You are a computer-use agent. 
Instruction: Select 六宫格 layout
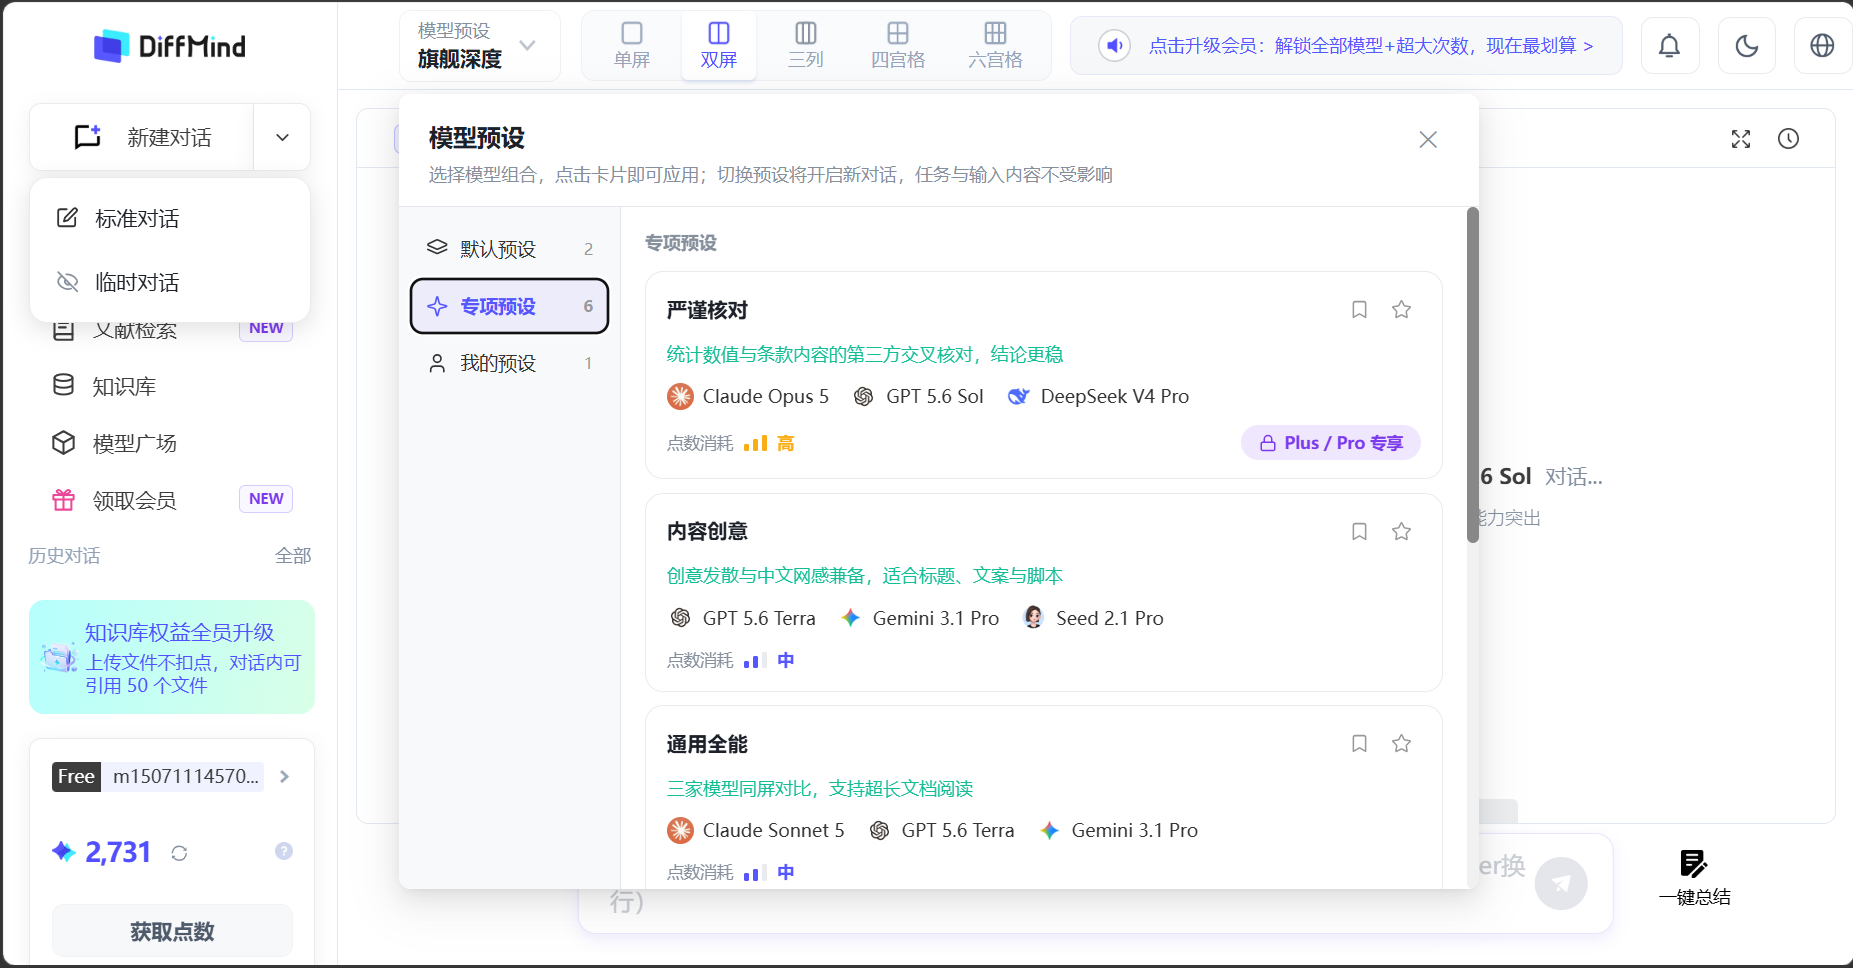coord(995,46)
